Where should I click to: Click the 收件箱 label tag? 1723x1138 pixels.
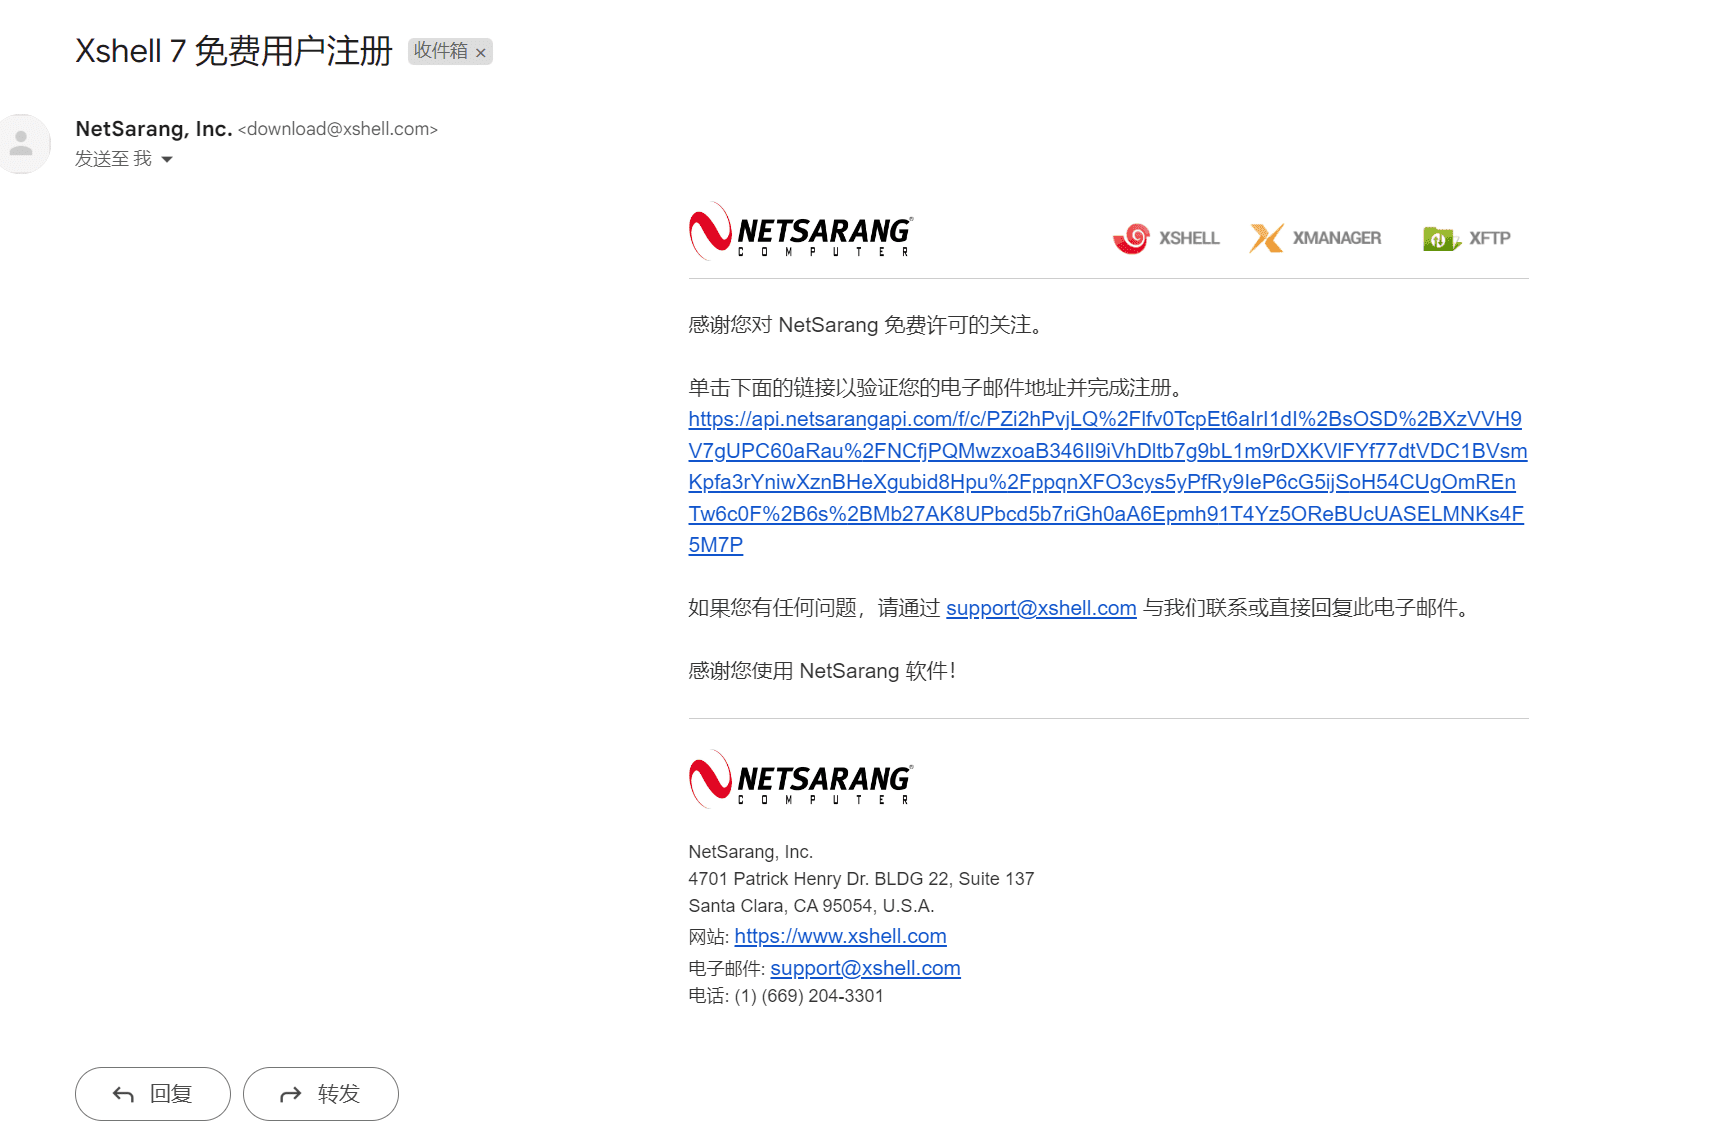point(442,51)
